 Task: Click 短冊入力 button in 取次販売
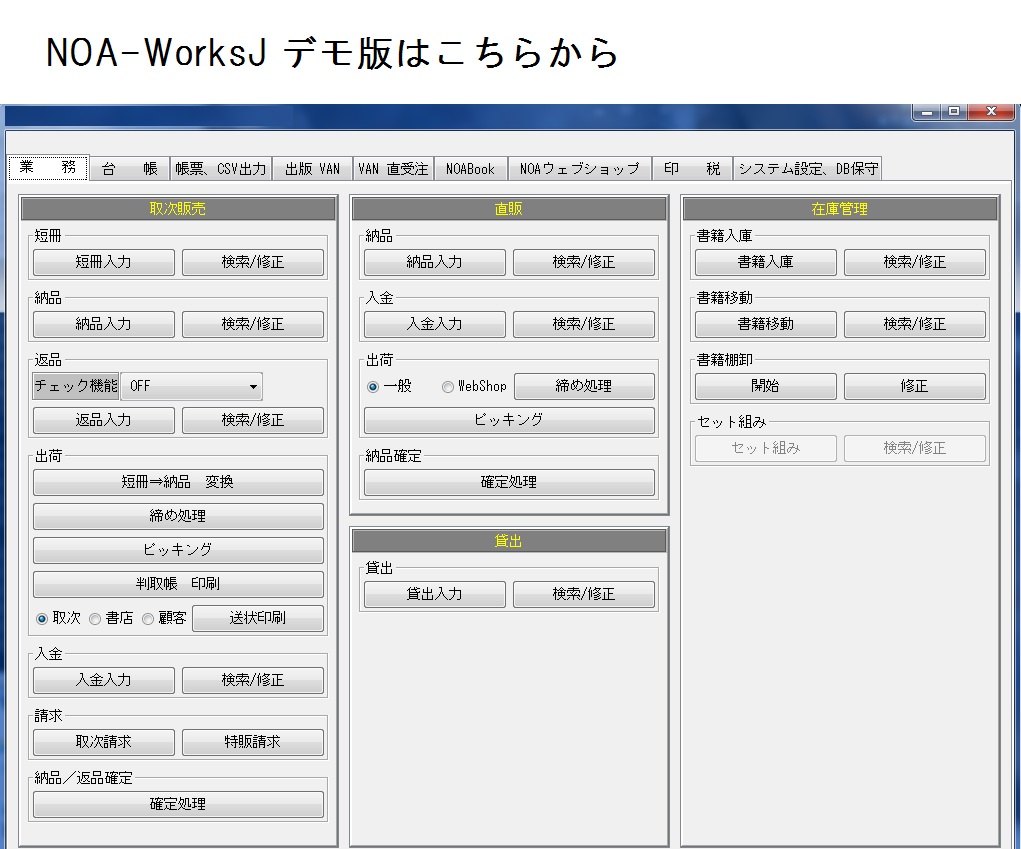click(104, 262)
